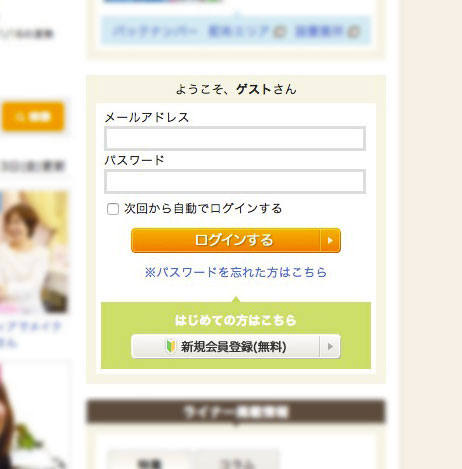Open the blurred バックナンバー link
This screenshot has width=462, height=469.
click(x=155, y=32)
